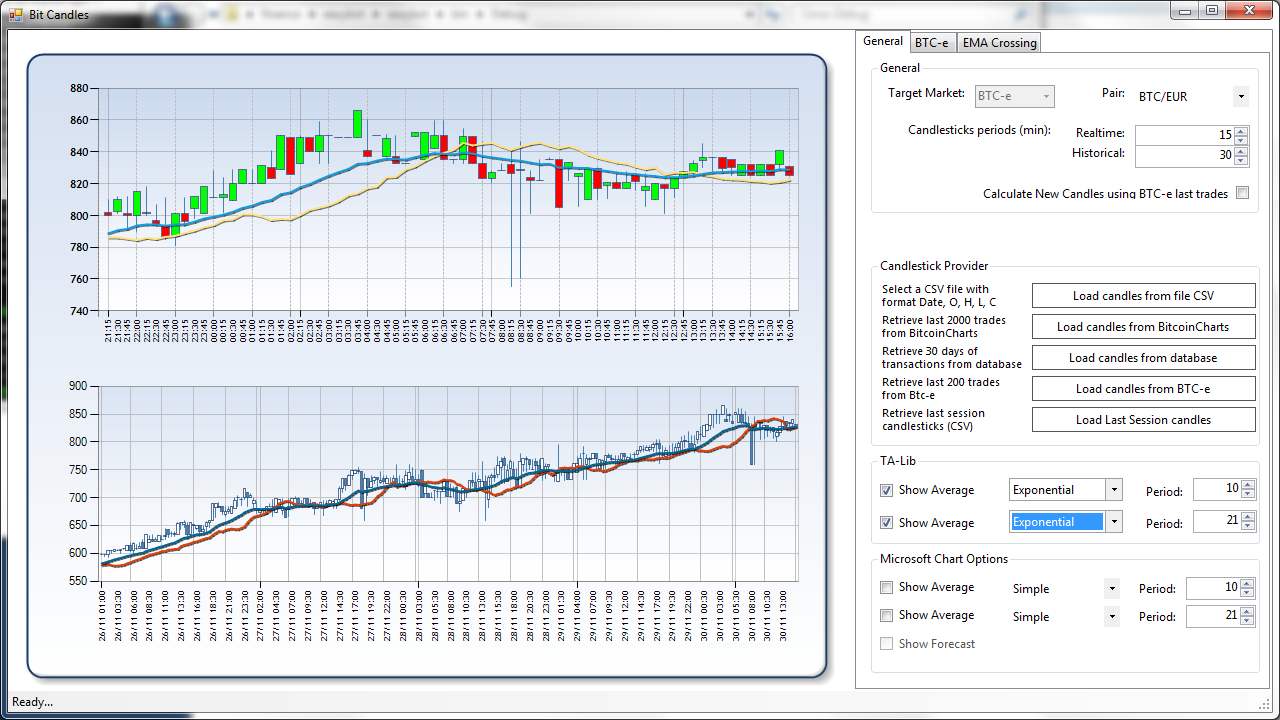Click Microsoft Chart Period field showing 10
This screenshot has width=1280, height=720.
pyautogui.click(x=1213, y=588)
